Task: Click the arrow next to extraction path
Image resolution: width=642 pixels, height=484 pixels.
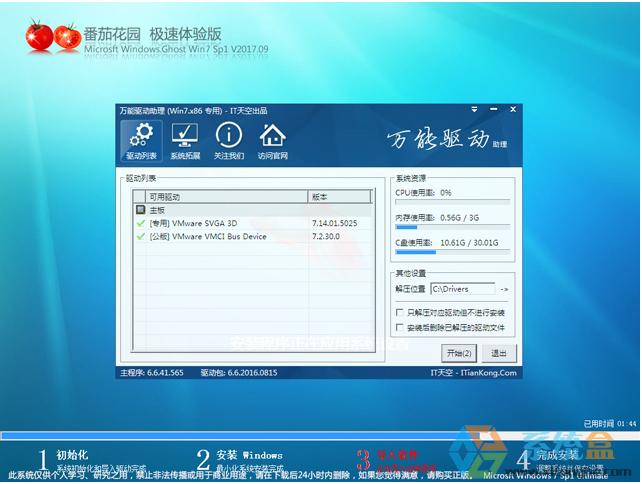Action: [505, 289]
